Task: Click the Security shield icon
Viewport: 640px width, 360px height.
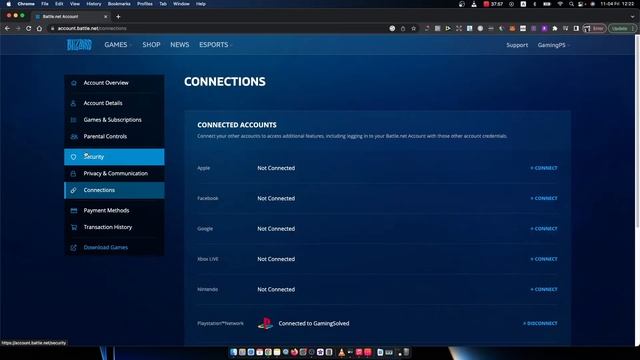Action: pyautogui.click(x=73, y=157)
